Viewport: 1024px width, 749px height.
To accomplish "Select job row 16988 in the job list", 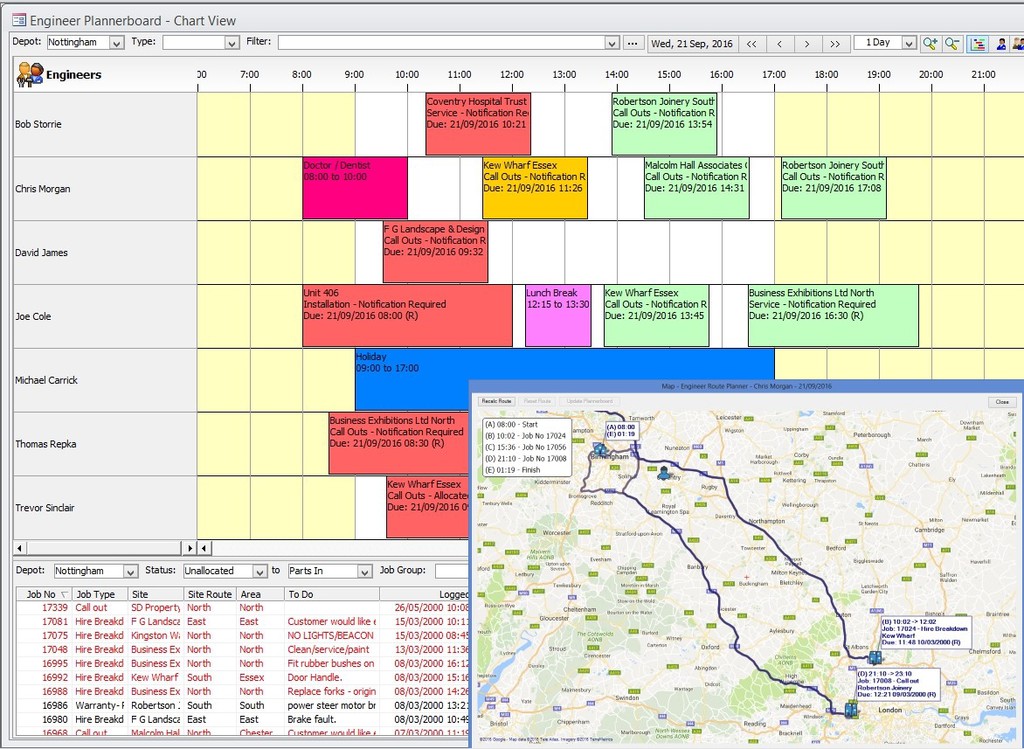I will click(242, 692).
